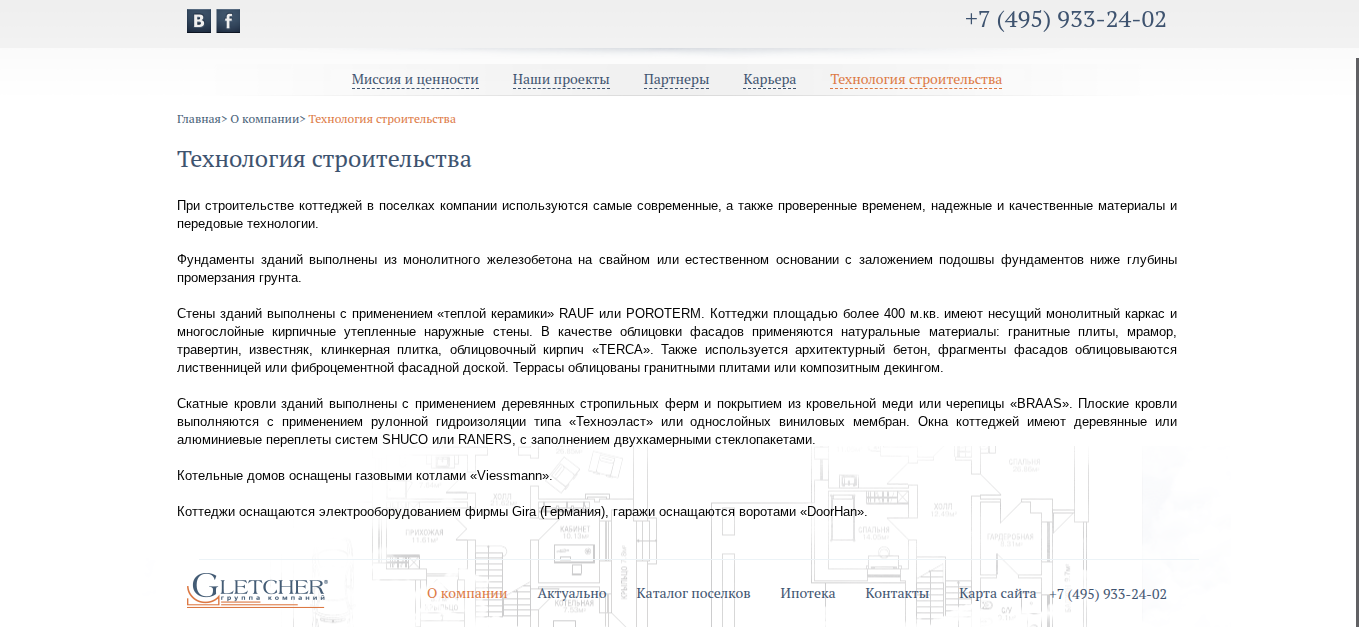Go to Наши проекты section

click(561, 80)
